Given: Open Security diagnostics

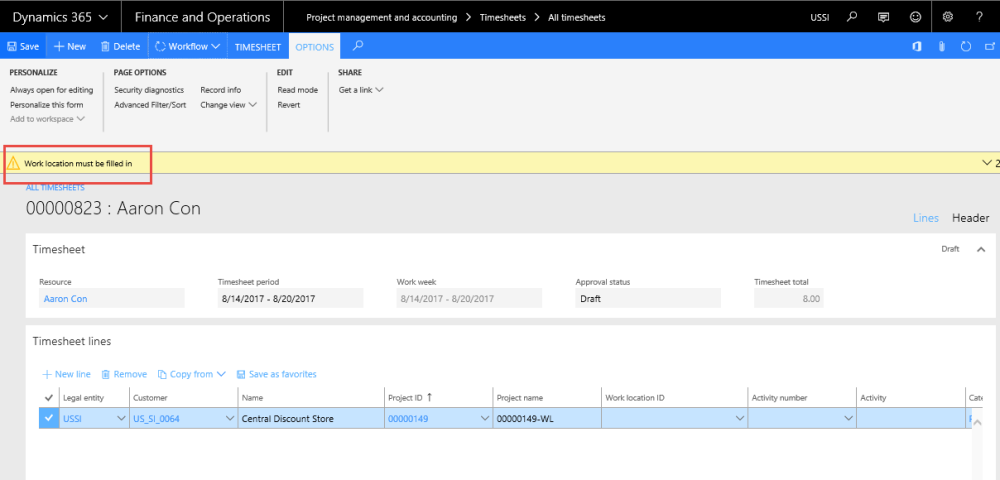Looking at the screenshot, I should tap(149, 90).
